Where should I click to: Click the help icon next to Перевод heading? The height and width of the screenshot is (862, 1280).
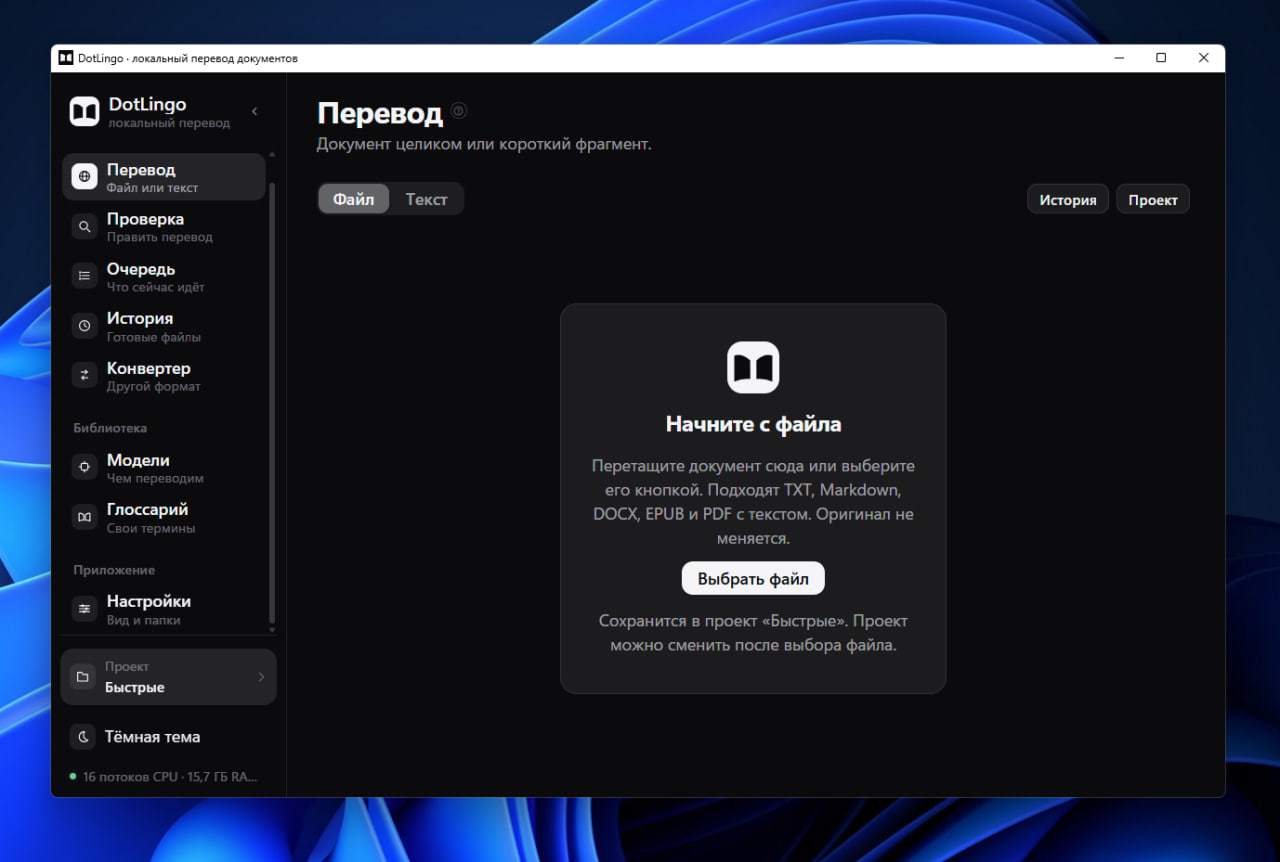point(459,111)
